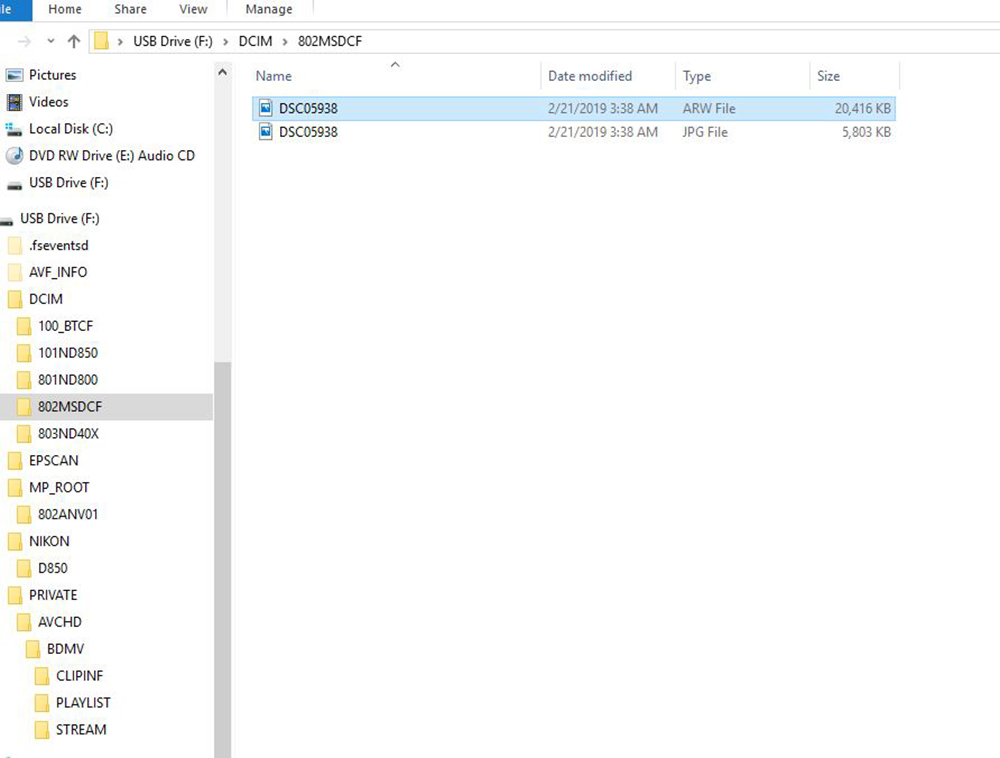Select the NIKON folder in navigation pane
The width and height of the screenshot is (1000, 758).
coord(49,541)
